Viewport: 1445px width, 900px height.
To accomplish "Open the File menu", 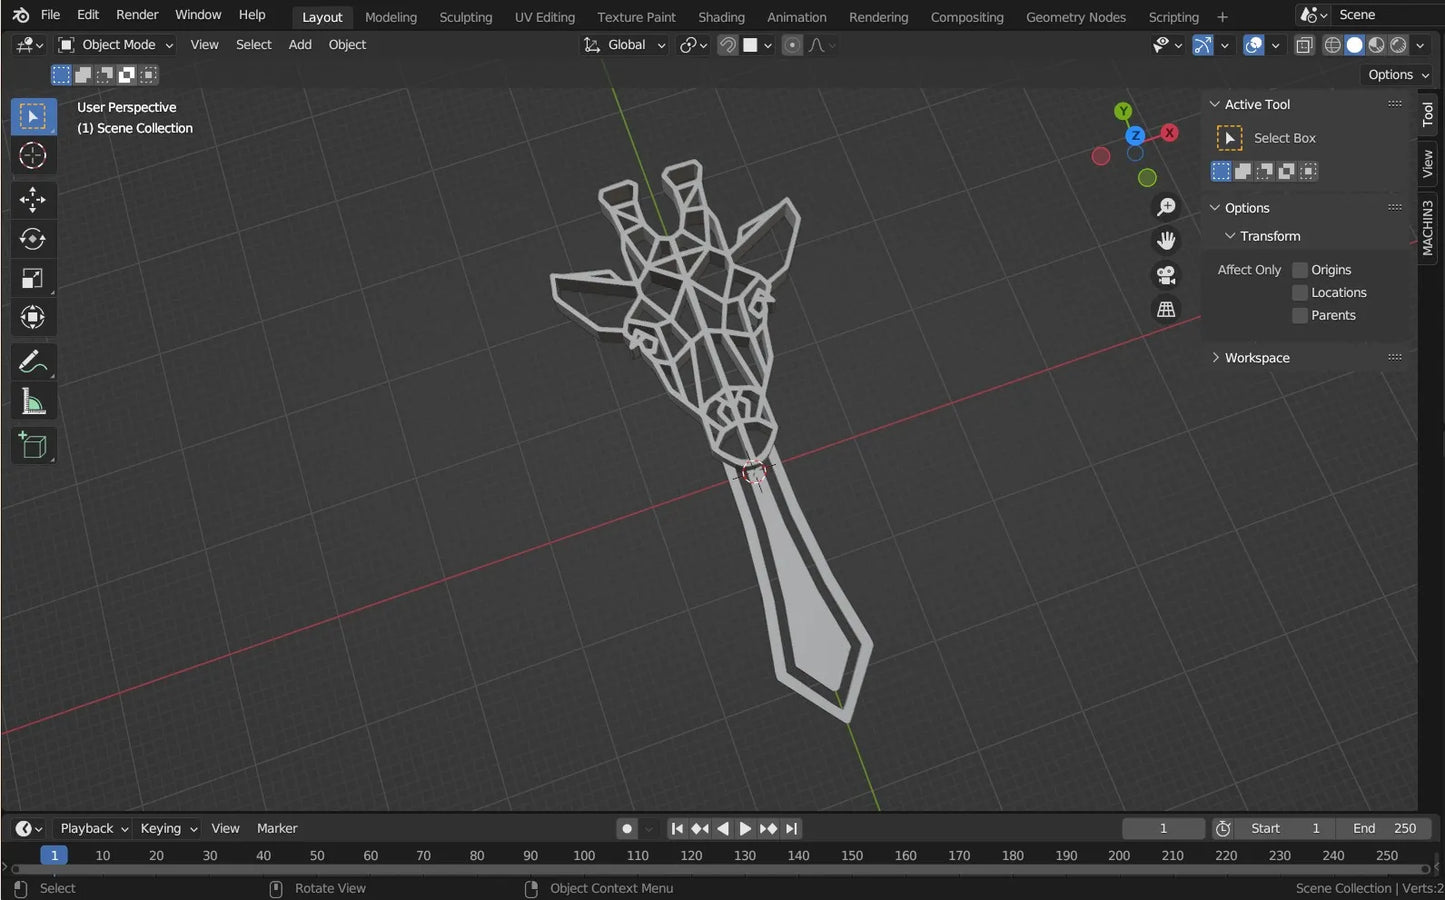I will pos(50,15).
